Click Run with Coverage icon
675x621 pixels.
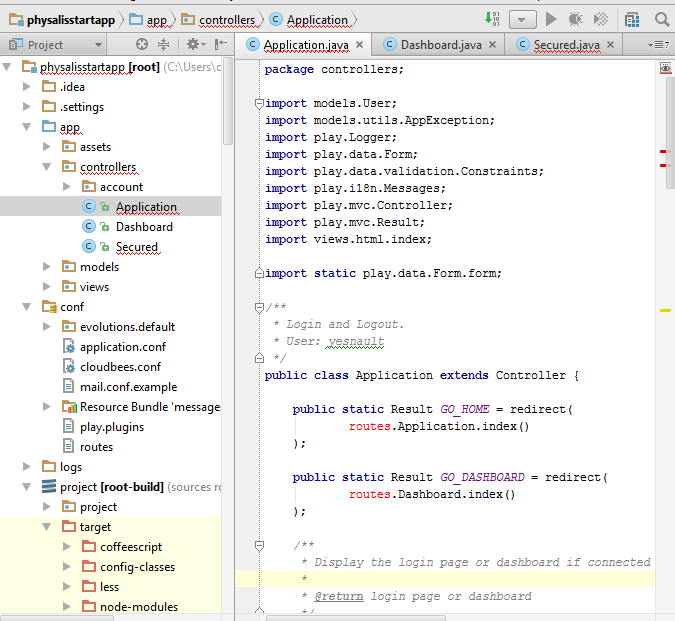point(601,19)
